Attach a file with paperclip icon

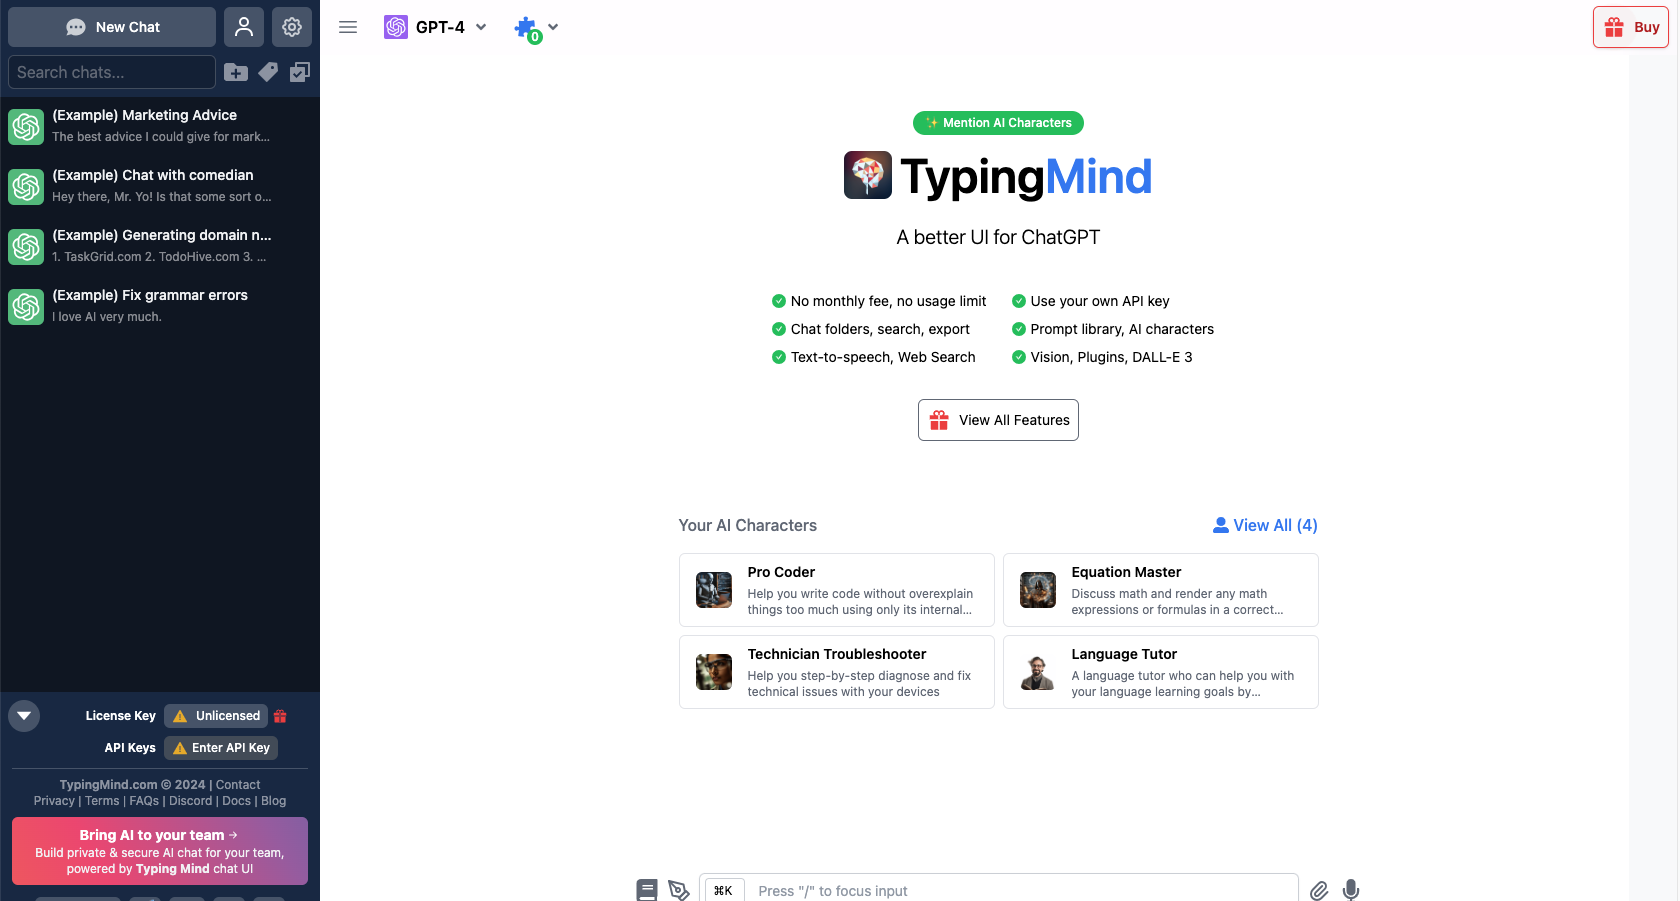click(x=1319, y=890)
